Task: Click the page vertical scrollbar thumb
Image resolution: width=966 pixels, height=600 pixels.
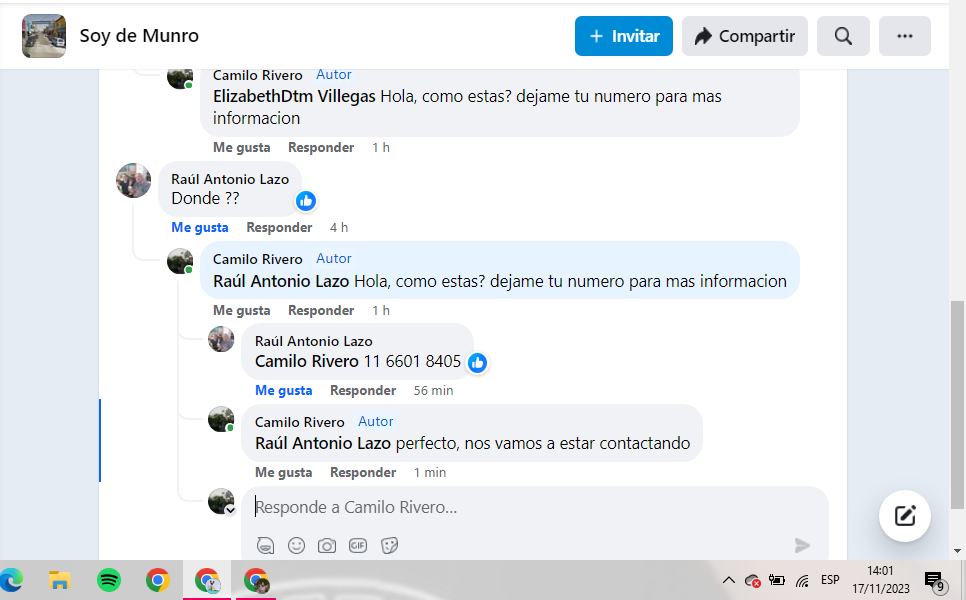Action: pos(957,405)
